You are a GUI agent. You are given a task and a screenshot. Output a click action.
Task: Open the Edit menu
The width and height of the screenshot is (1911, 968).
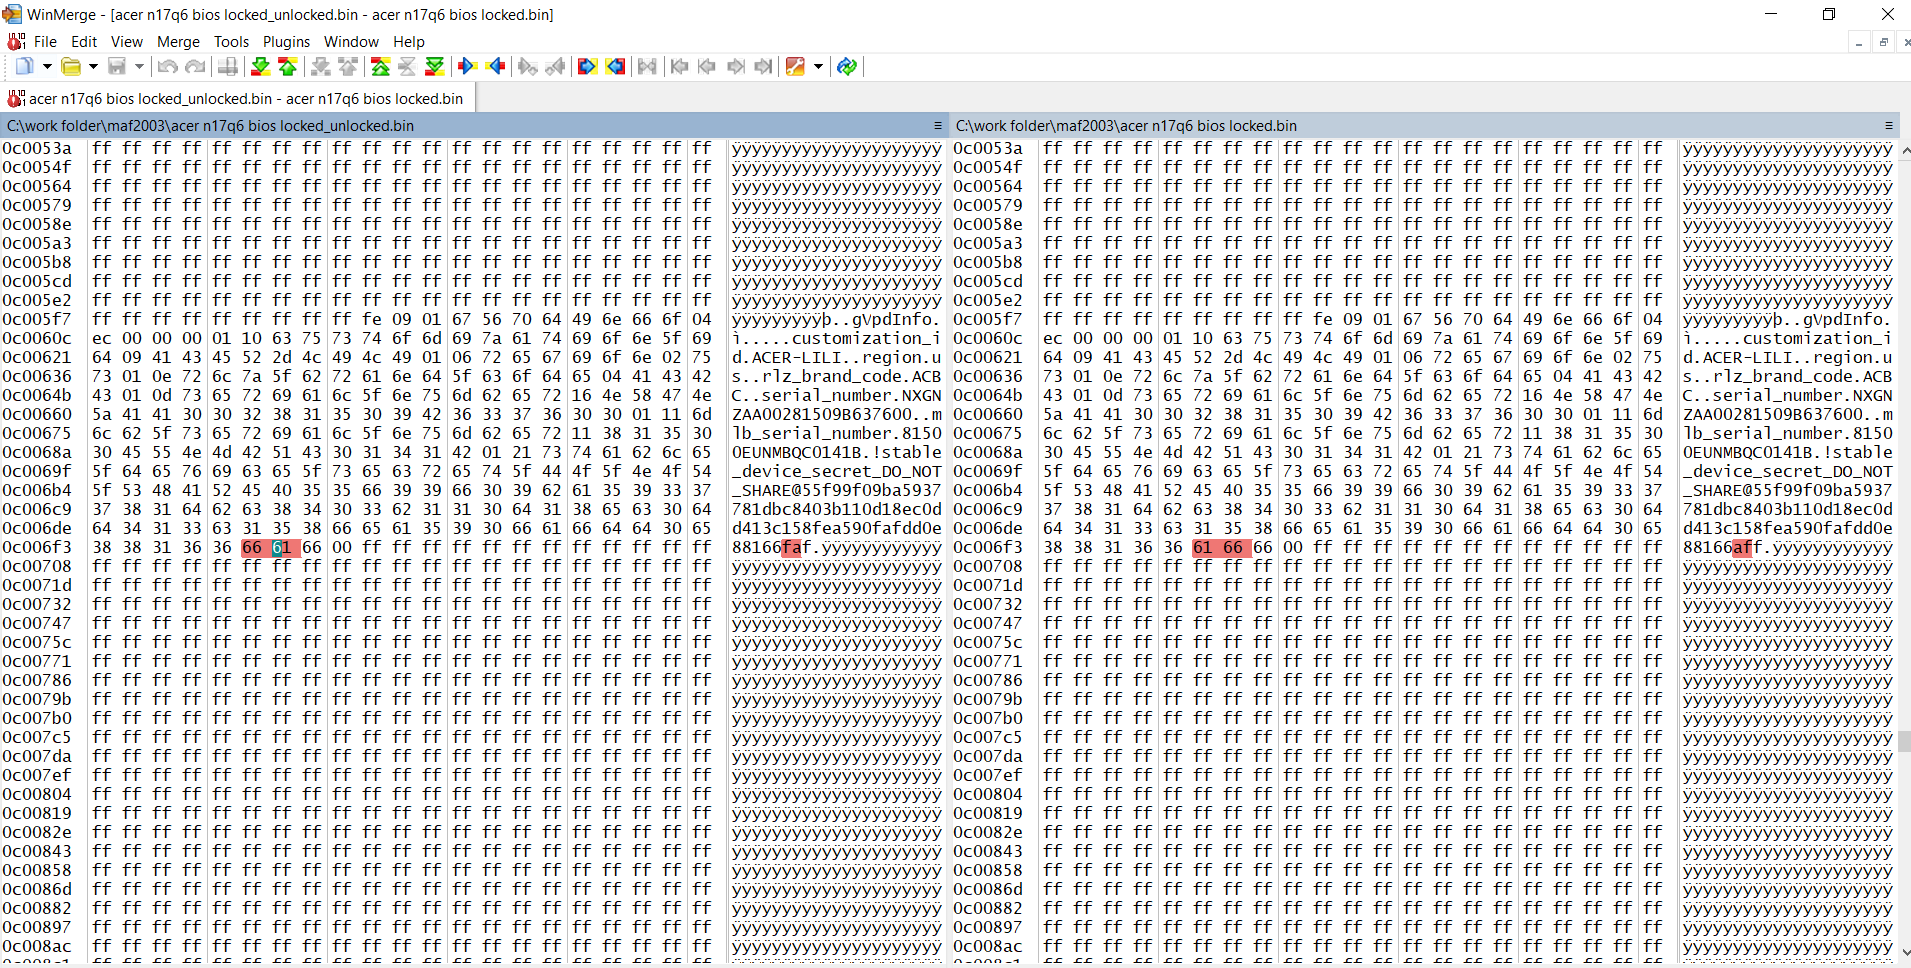tap(84, 42)
